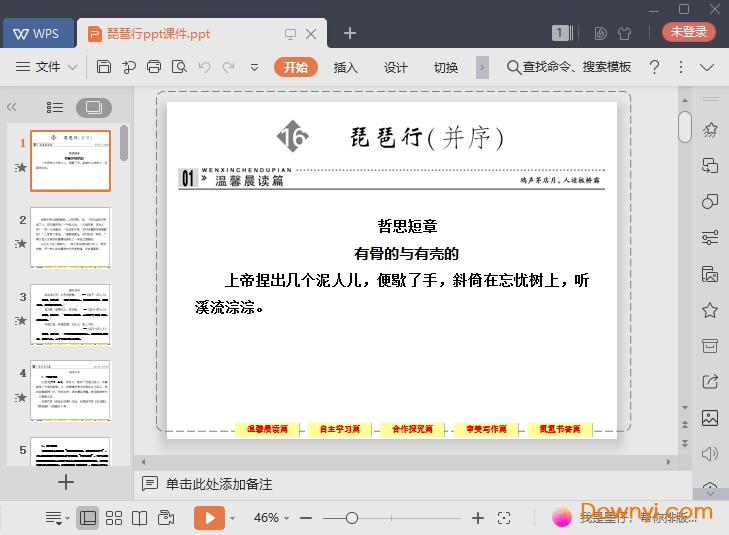Click the presenter tools icon in status bar
729x535 pixels.
coord(166,518)
